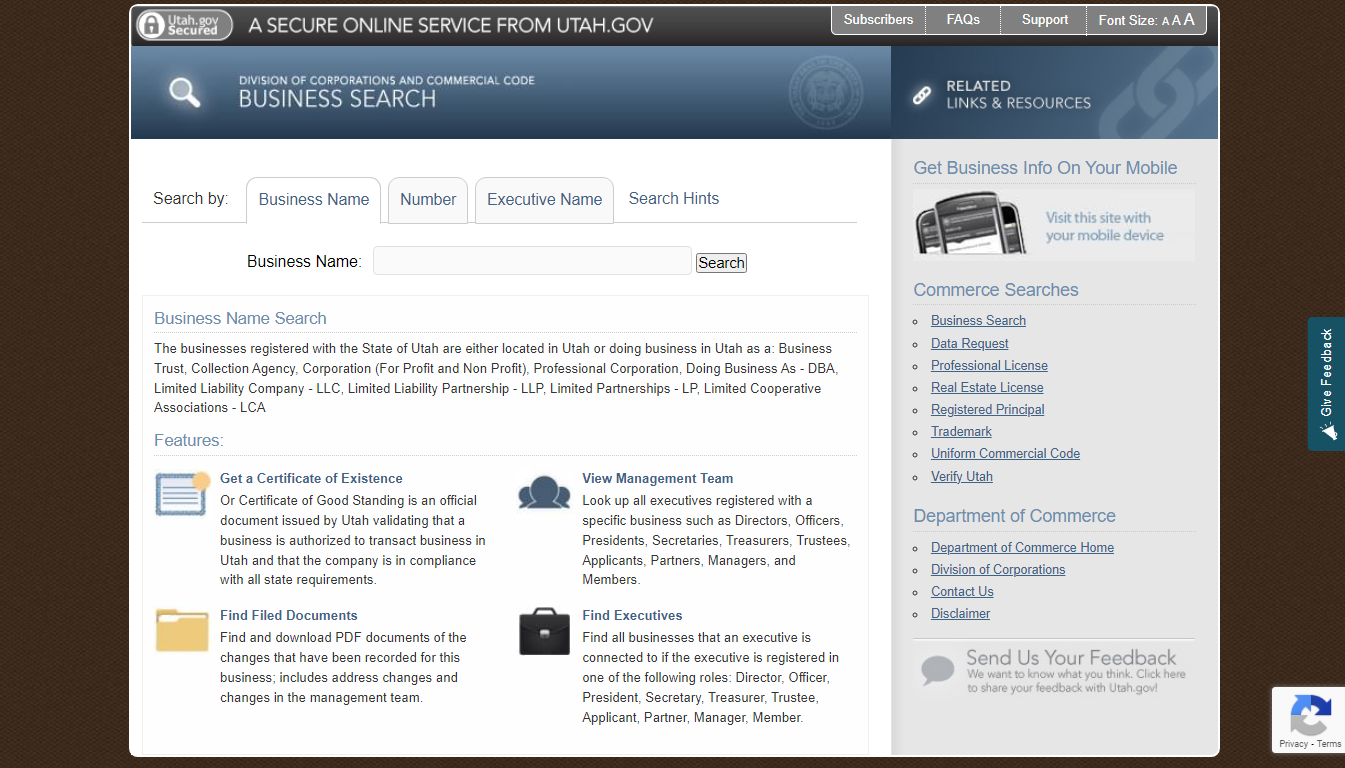Click the Find Filed Documents folder icon

pyautogui.click(x=182, y=630)
